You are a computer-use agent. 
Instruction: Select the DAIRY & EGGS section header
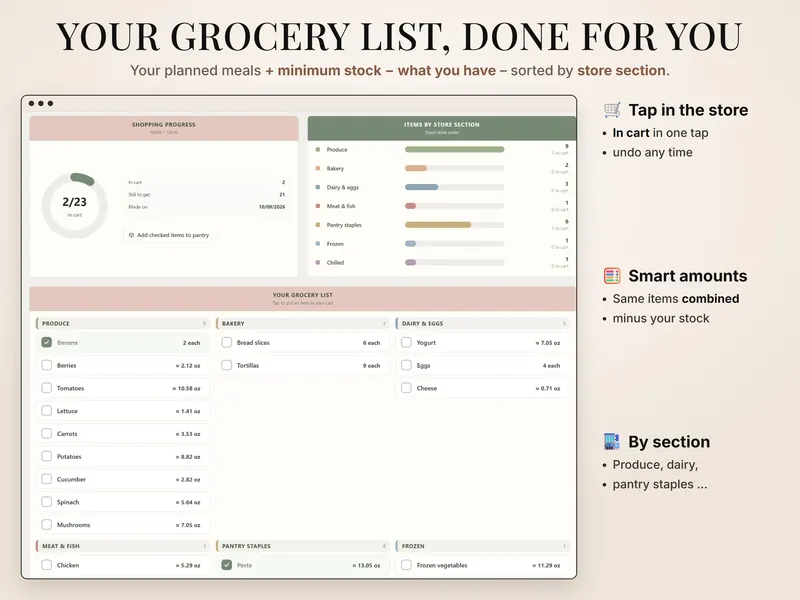tap(483, 323)
